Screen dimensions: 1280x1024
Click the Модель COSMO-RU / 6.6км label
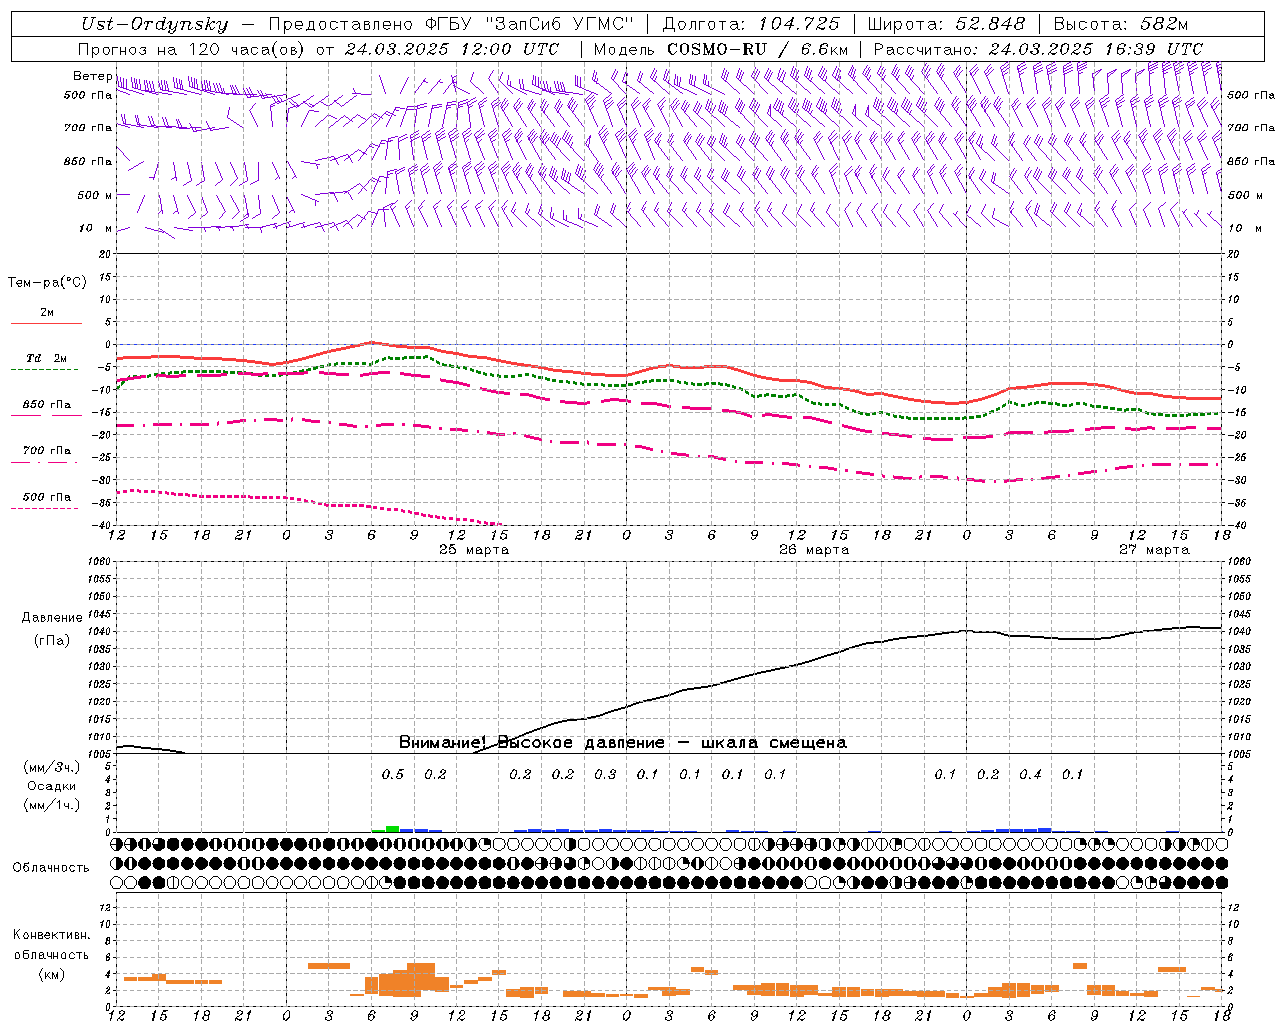[721, 49]
